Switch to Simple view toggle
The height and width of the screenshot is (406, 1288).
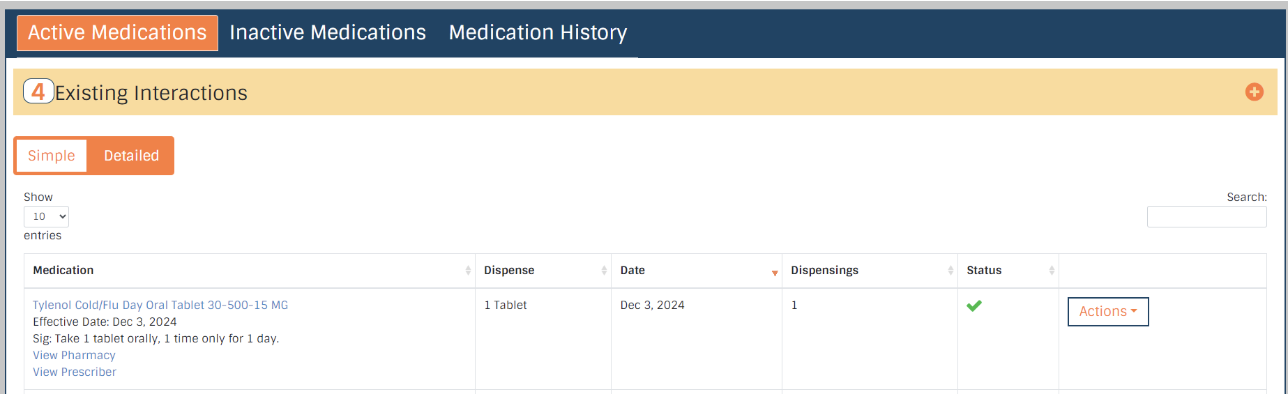coord(51,156)
